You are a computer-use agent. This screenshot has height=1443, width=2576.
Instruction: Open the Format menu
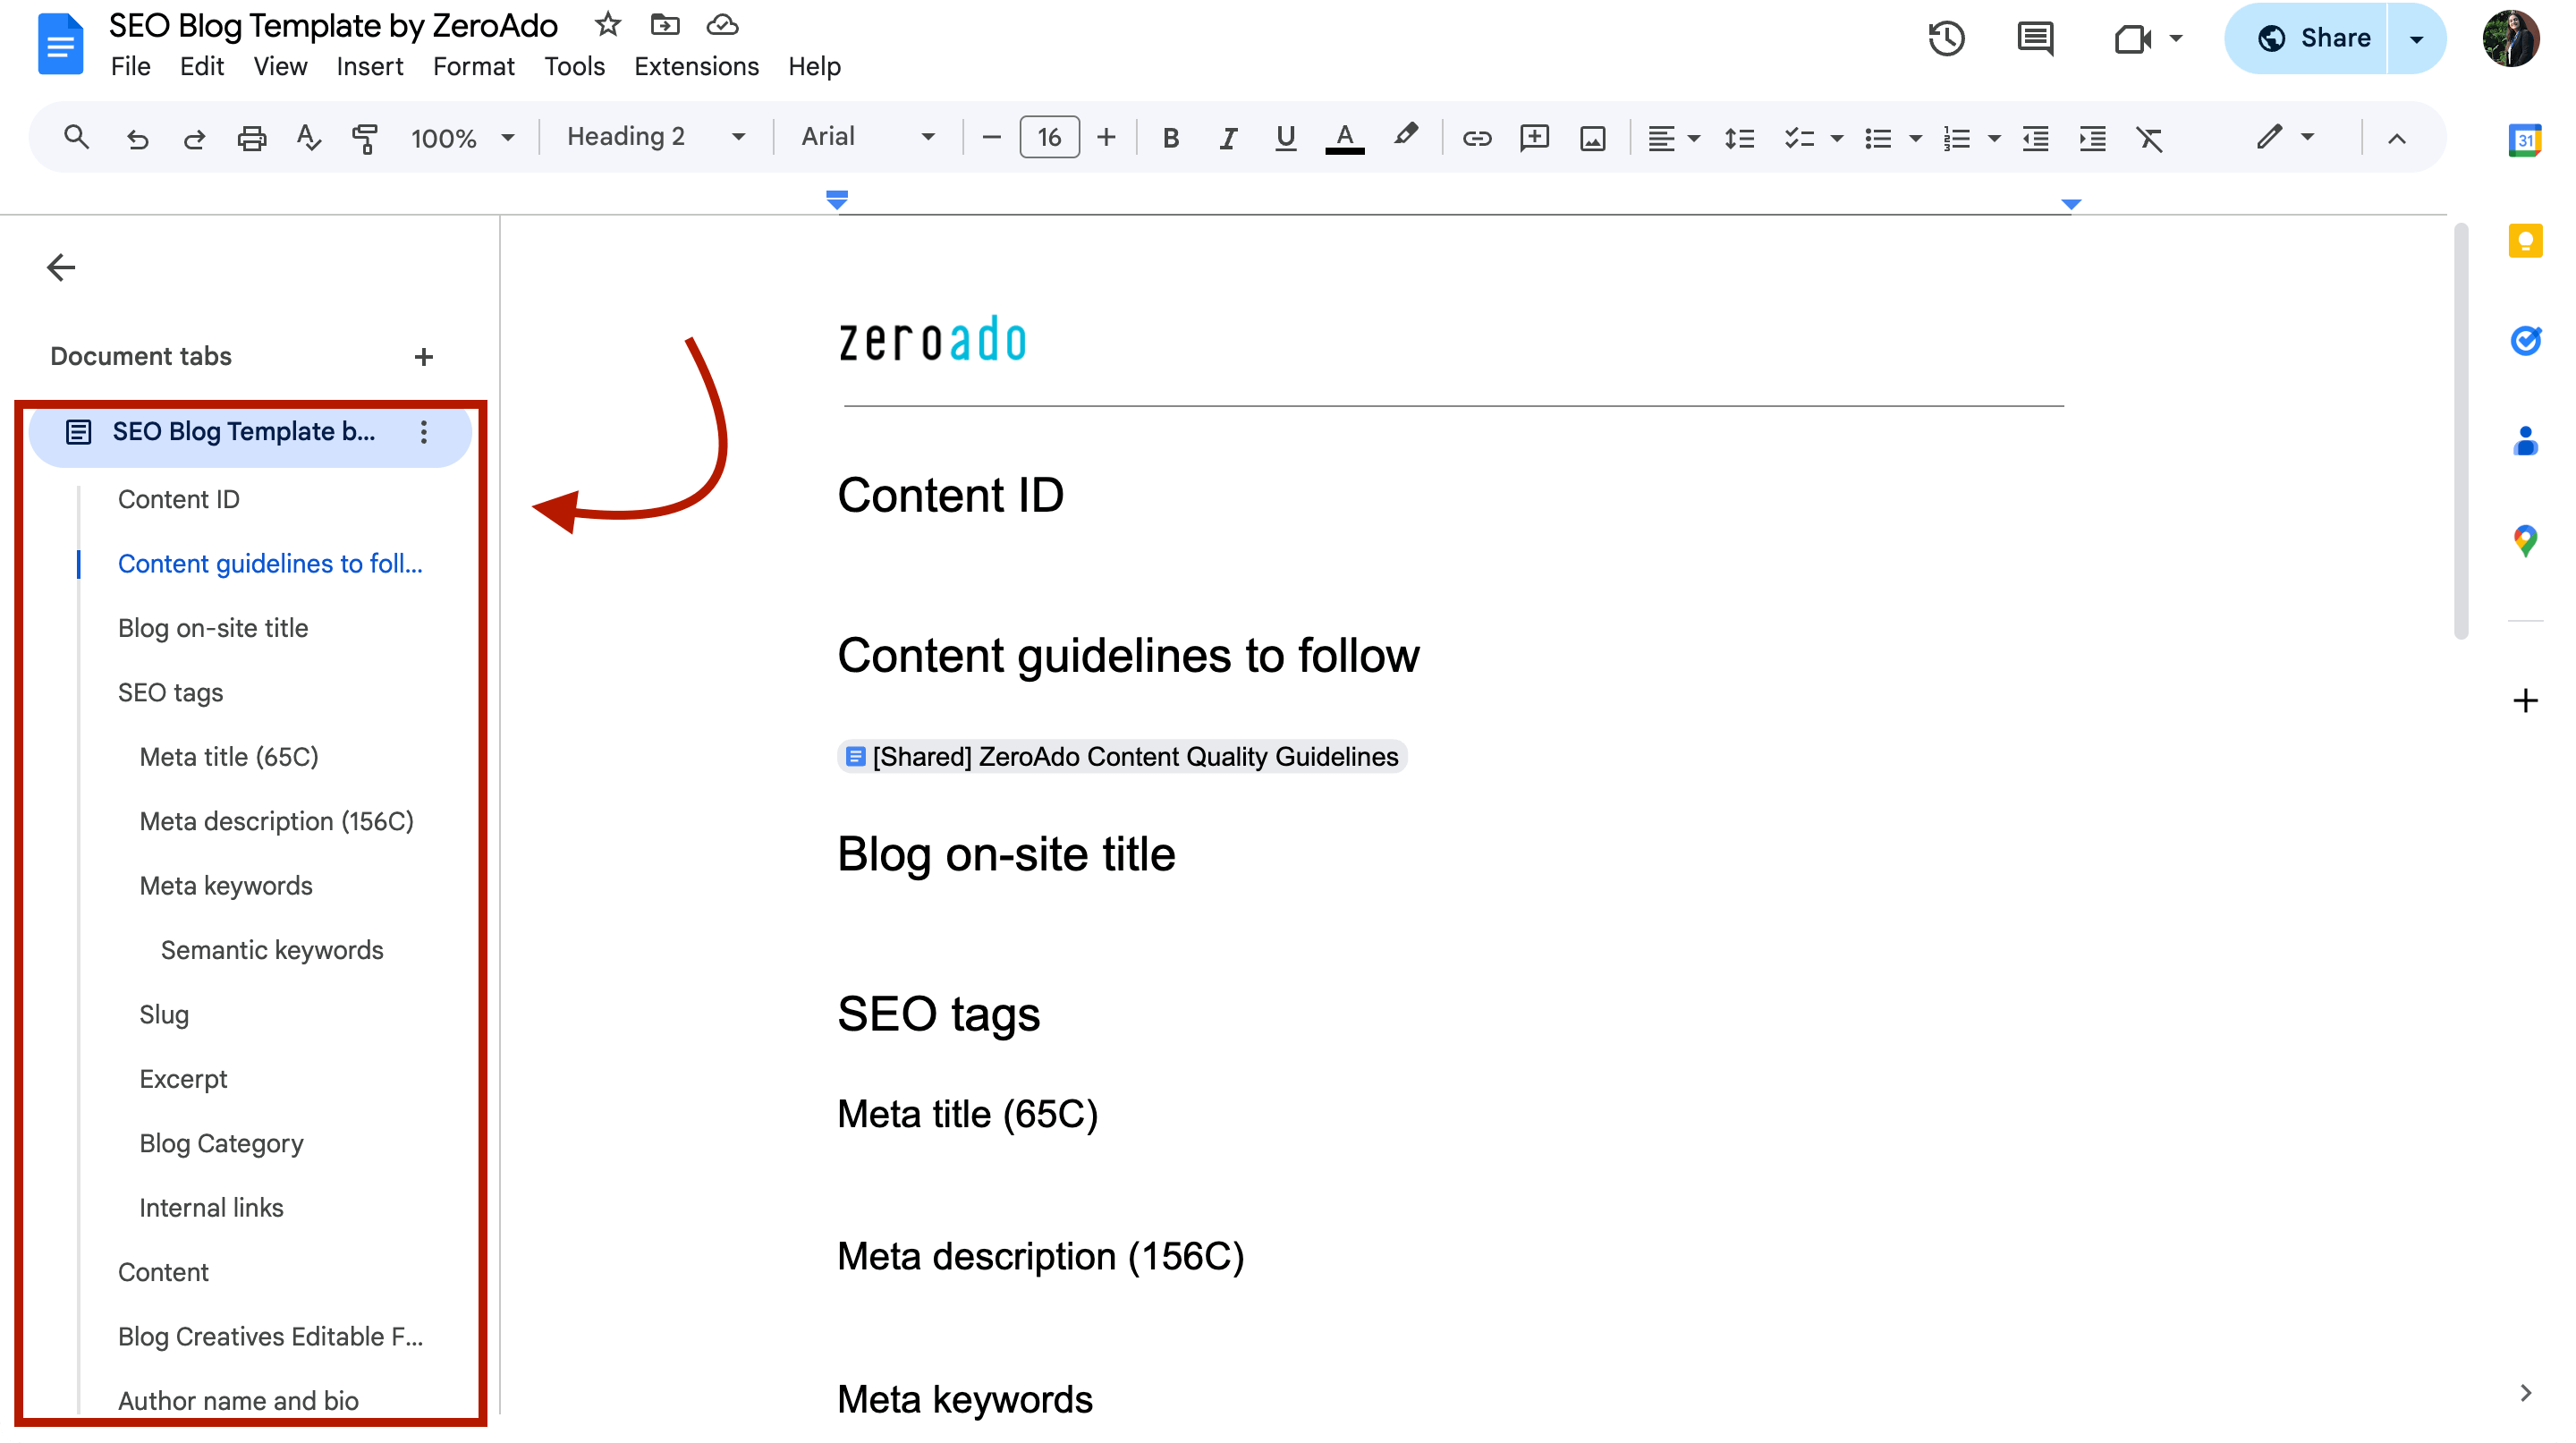pyautogui.click(x=473, y=67)
